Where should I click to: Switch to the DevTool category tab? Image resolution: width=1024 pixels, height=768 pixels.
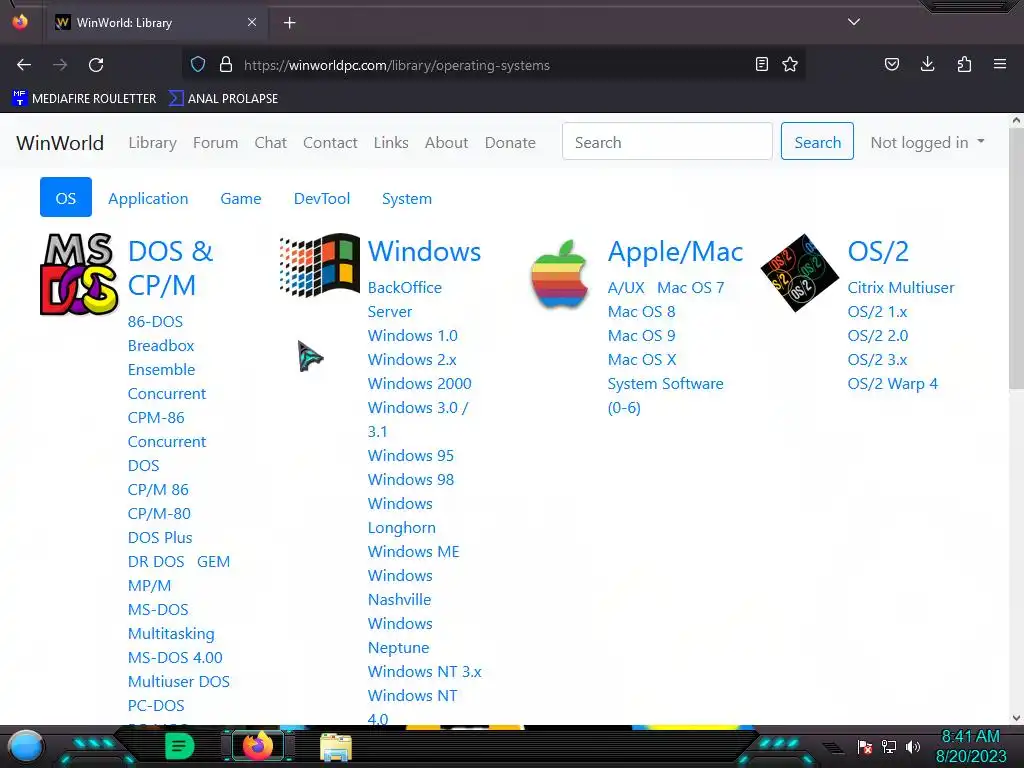click(322, 199)
